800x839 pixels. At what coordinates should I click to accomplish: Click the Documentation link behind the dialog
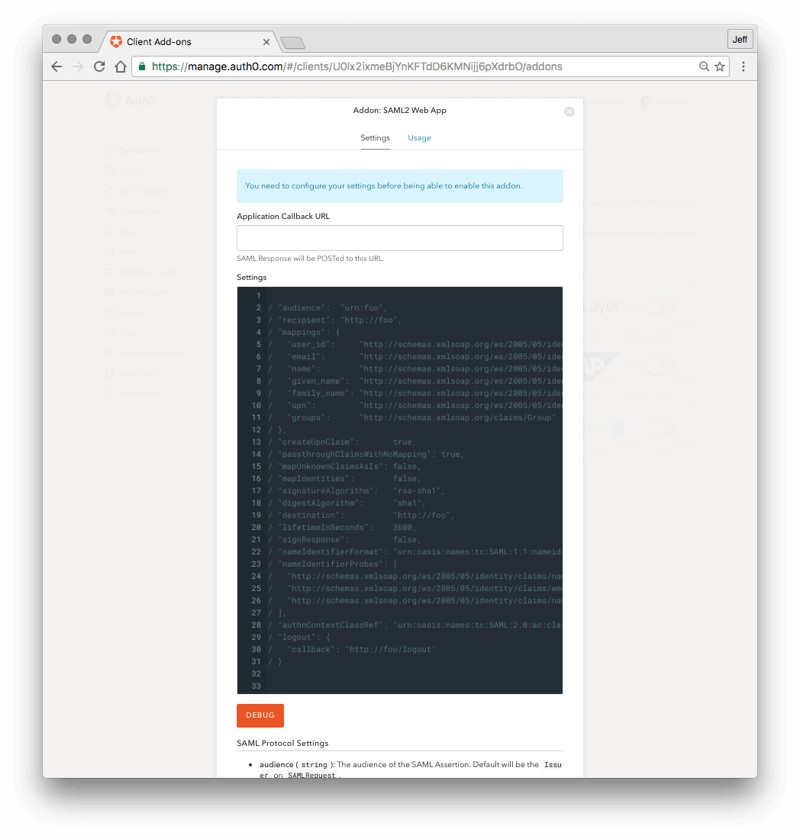604,101
